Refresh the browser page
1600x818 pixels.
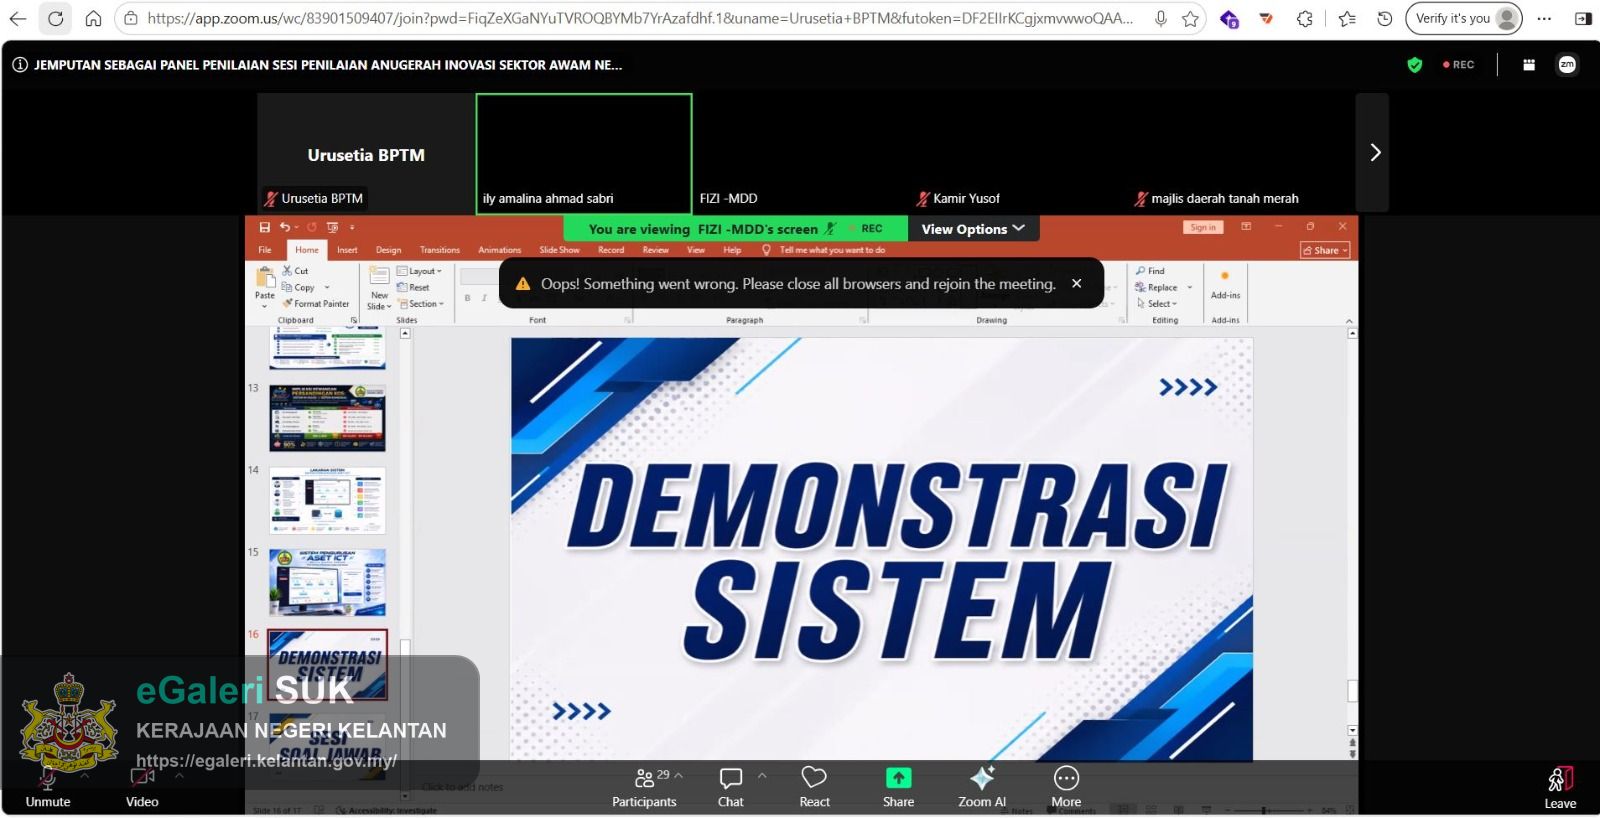pos(56,18)
